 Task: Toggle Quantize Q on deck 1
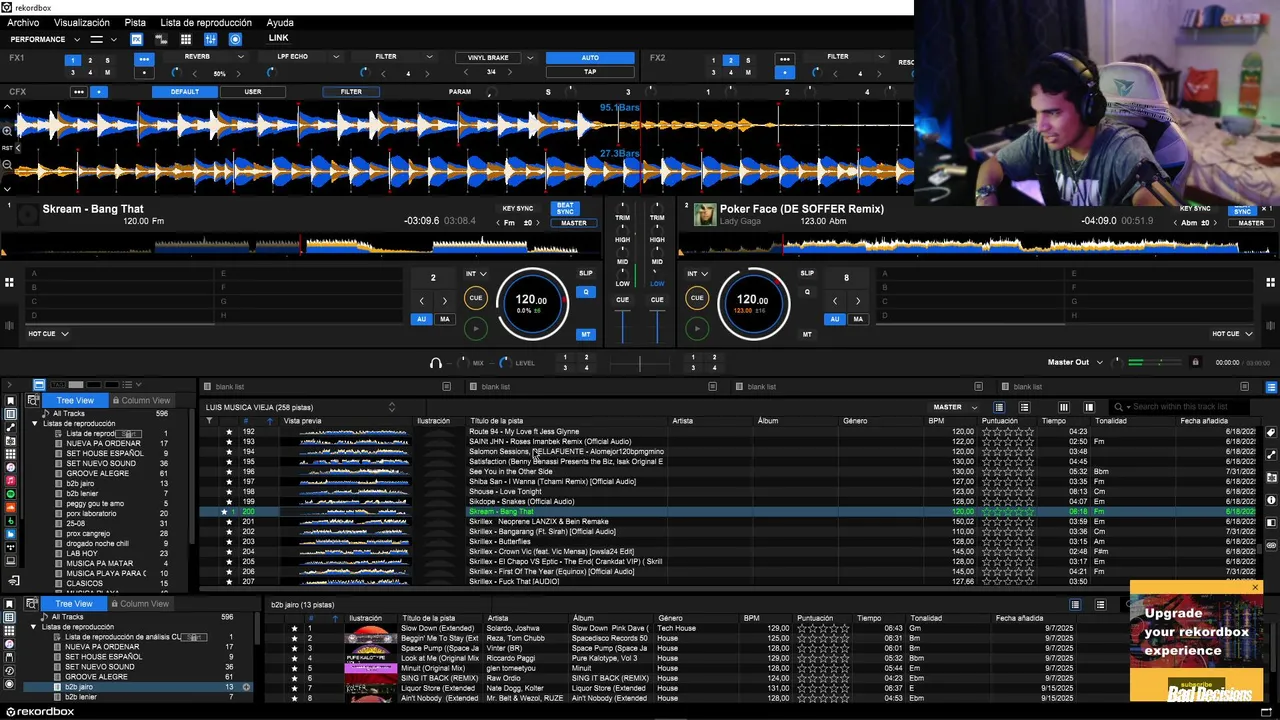pyautogui.click(x=585, y=292)
